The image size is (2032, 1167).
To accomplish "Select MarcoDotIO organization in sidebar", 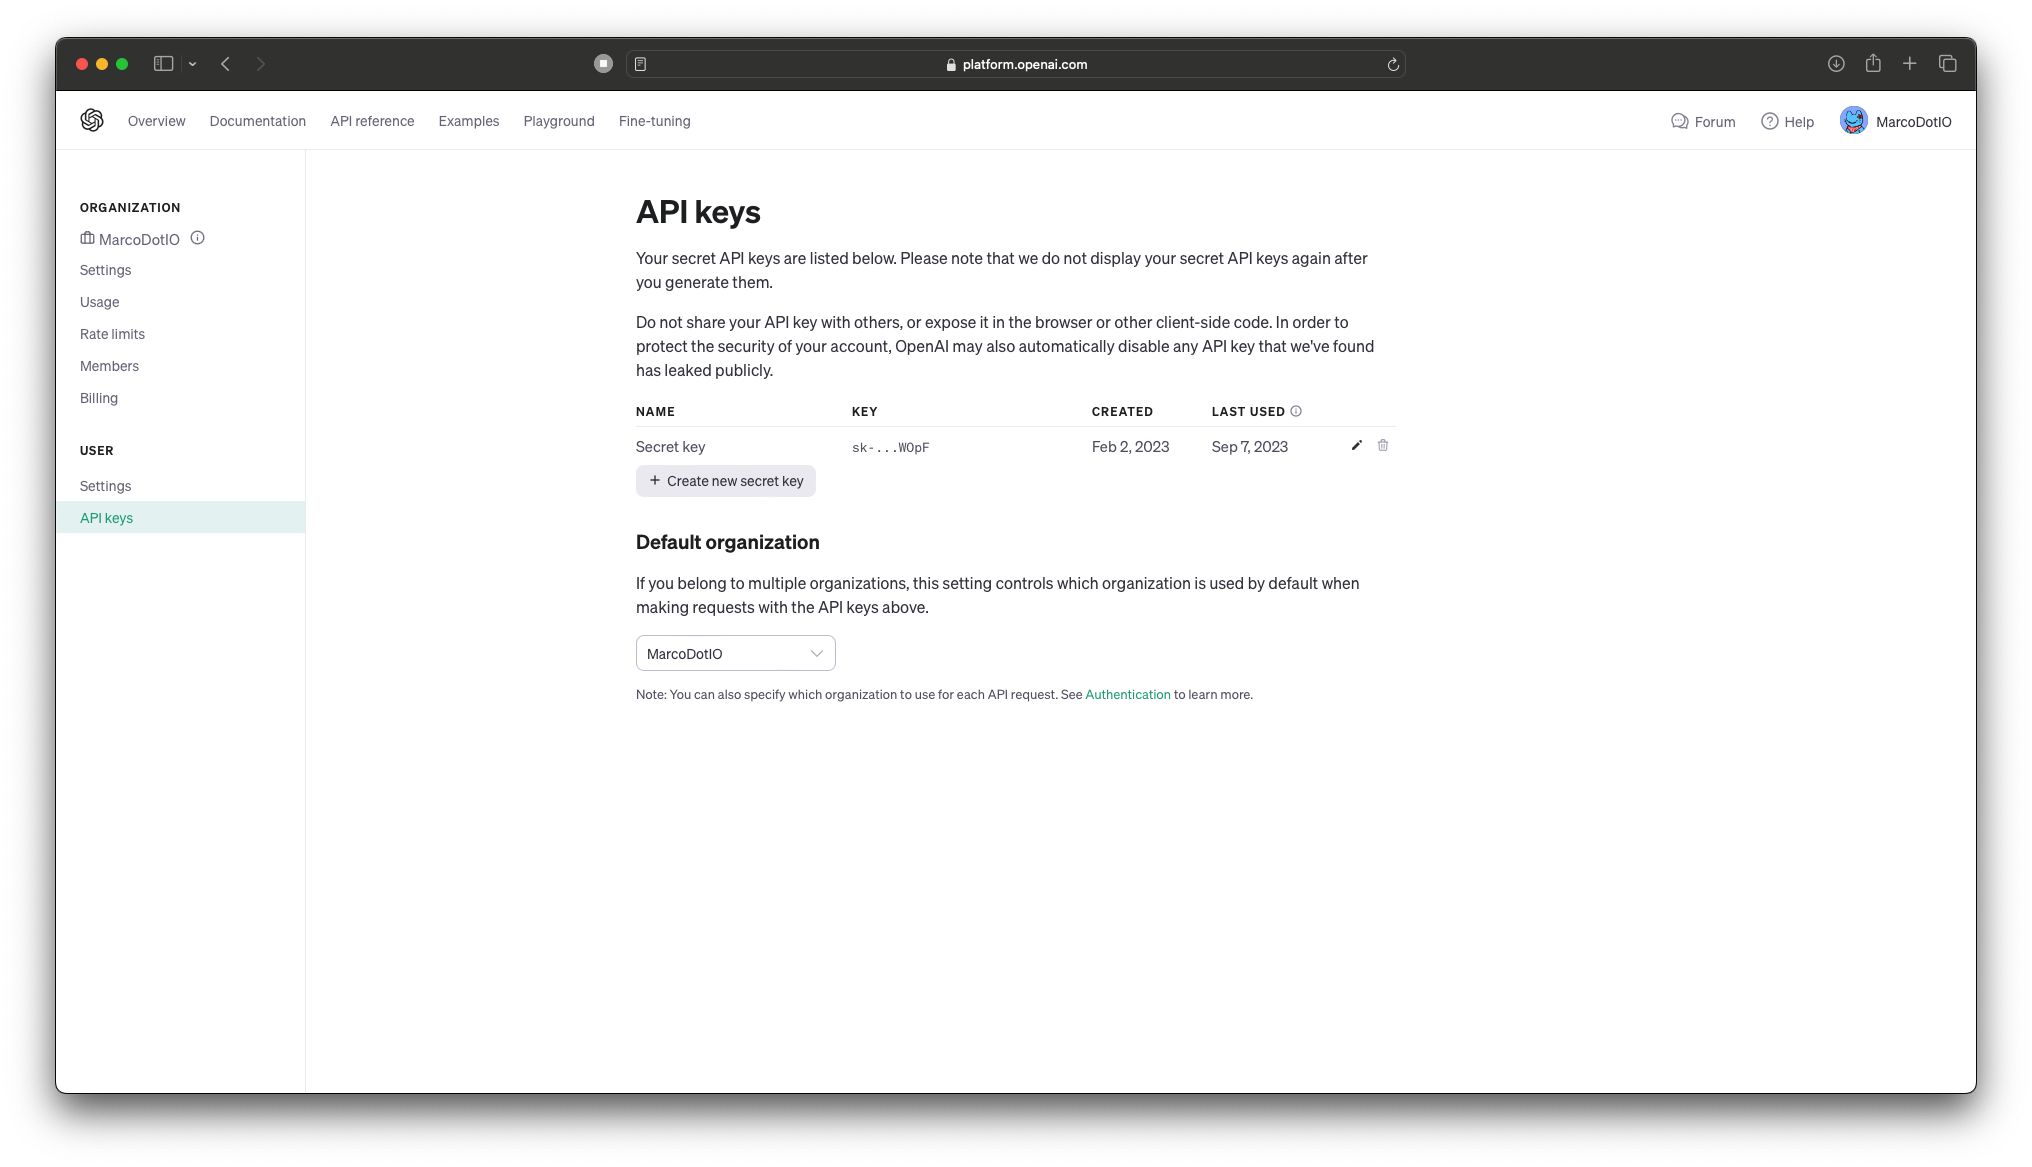I will (x=130, y=239).
